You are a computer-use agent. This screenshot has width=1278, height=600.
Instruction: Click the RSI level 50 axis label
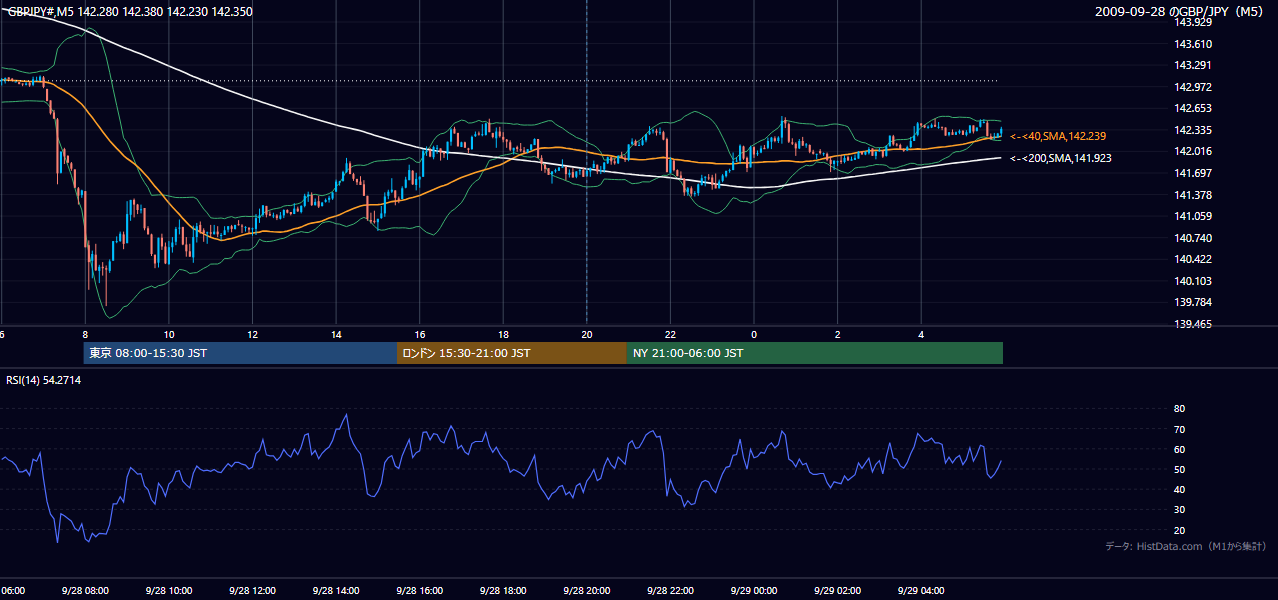[1180, 469]
